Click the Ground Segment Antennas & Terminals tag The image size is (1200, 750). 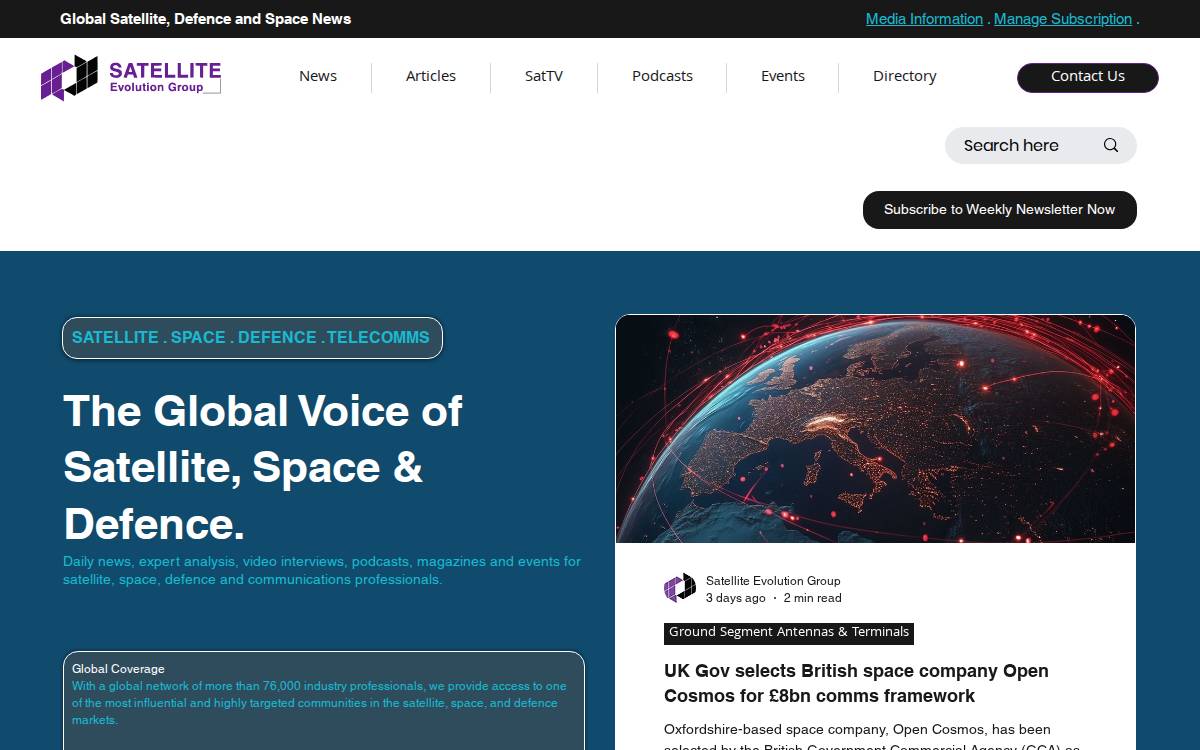tap(789, 633)
